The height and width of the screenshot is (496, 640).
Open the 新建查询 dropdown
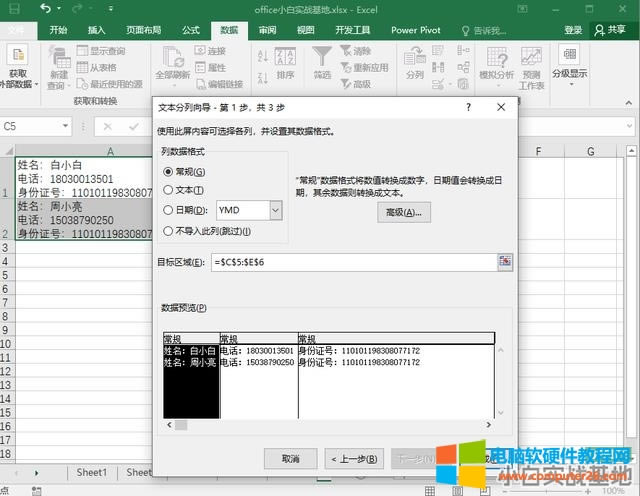(x=59, y=68)
